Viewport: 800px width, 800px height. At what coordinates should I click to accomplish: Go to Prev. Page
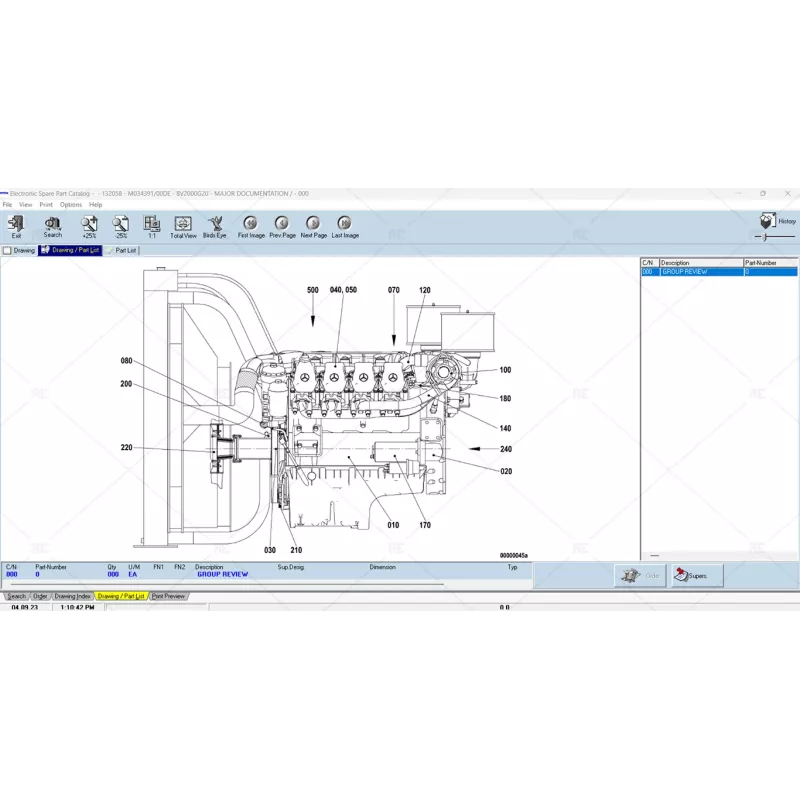(282, 225)
